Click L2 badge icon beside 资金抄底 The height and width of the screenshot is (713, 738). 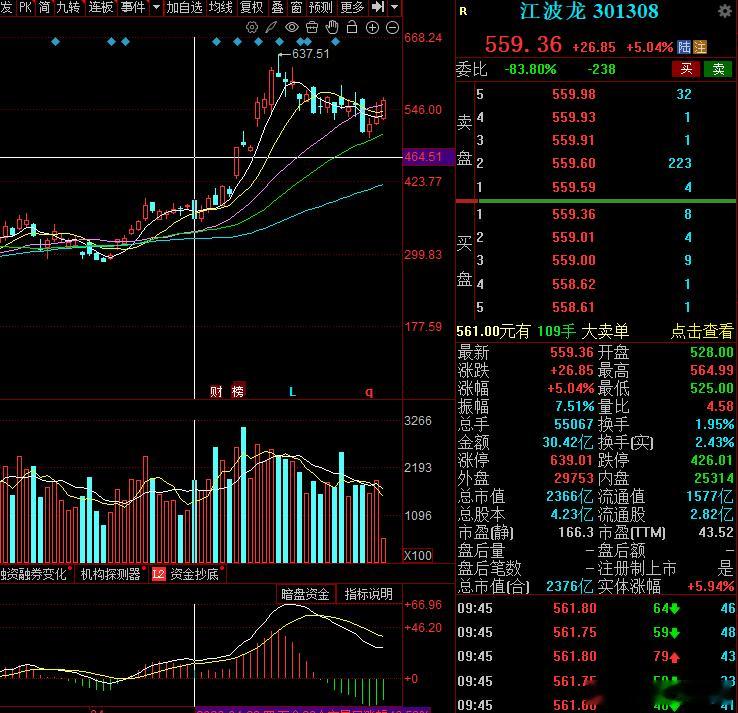tap(159, 574)
